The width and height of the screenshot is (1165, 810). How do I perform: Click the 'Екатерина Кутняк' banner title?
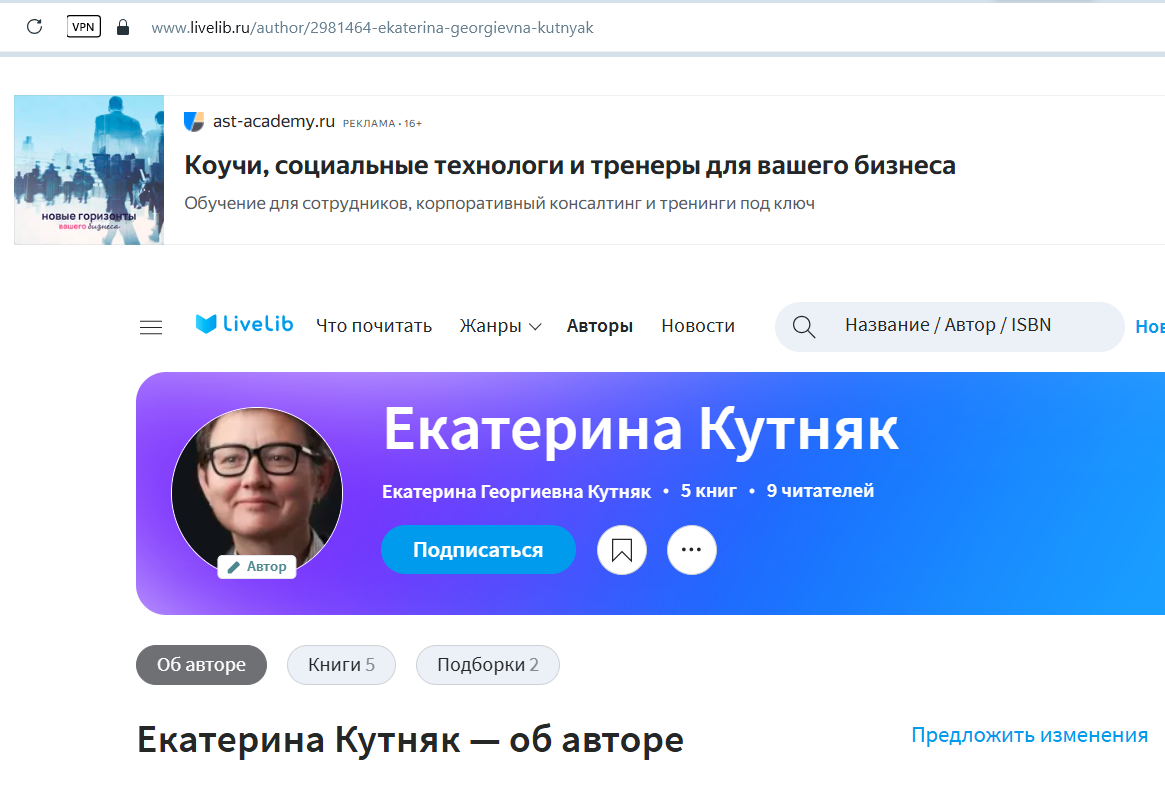pos(640,430)
